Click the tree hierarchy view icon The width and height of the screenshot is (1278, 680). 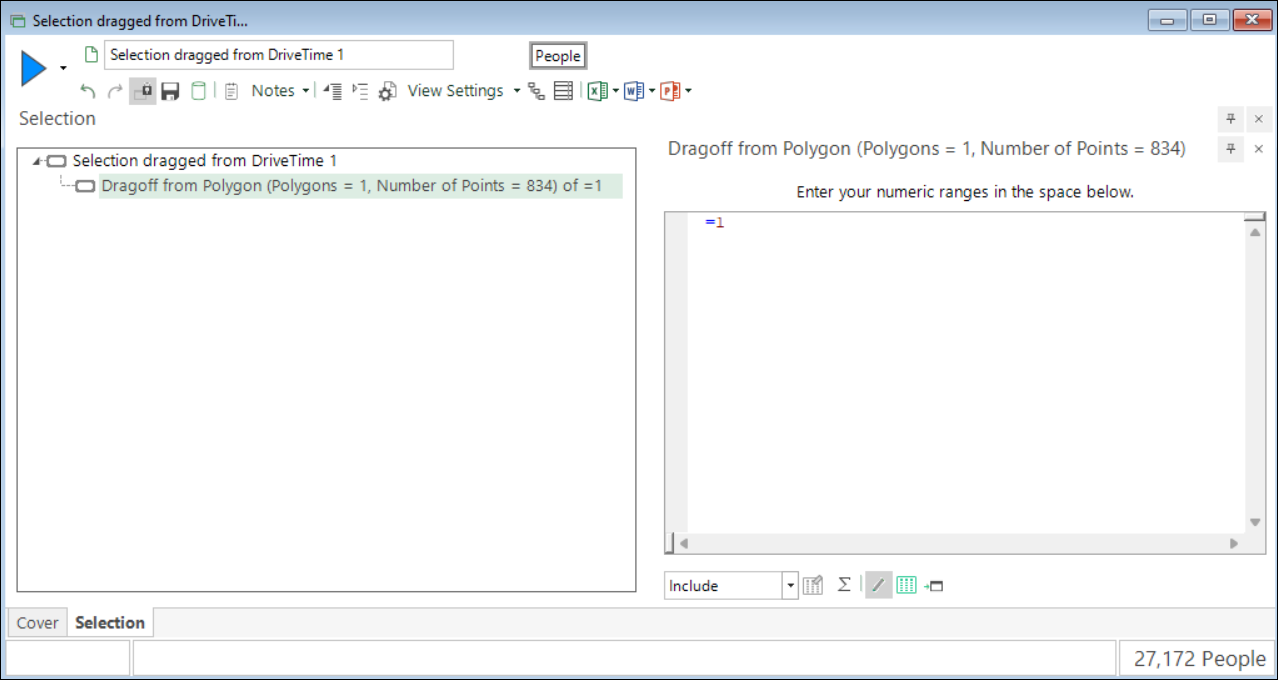tap(537, 91)
